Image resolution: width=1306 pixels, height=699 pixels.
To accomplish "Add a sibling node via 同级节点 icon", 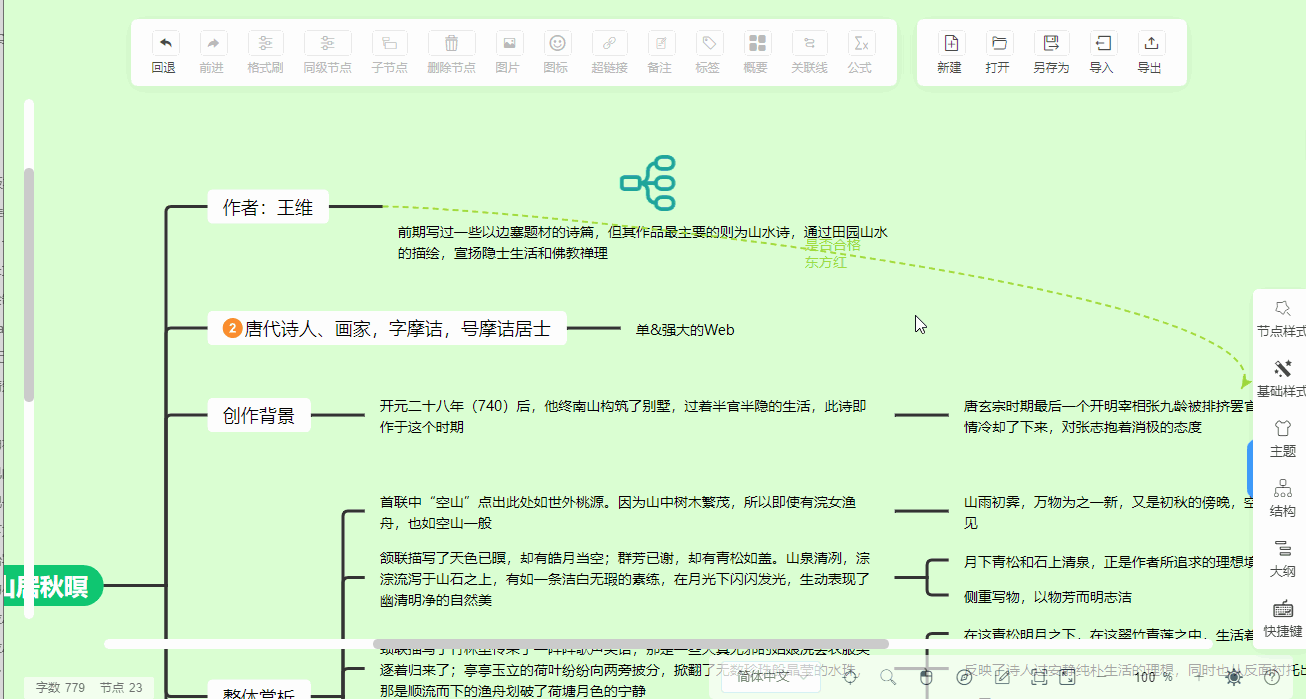I will pyautogui.click(x=327, y=52).
